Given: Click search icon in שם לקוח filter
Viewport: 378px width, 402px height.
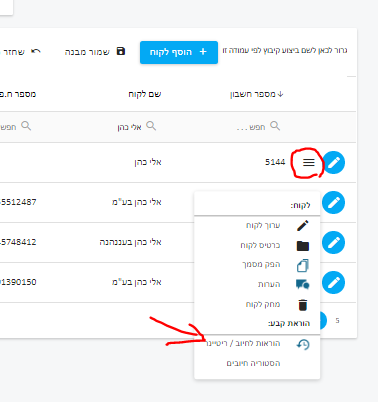Looking at the screenshot, I should point(151,126).
